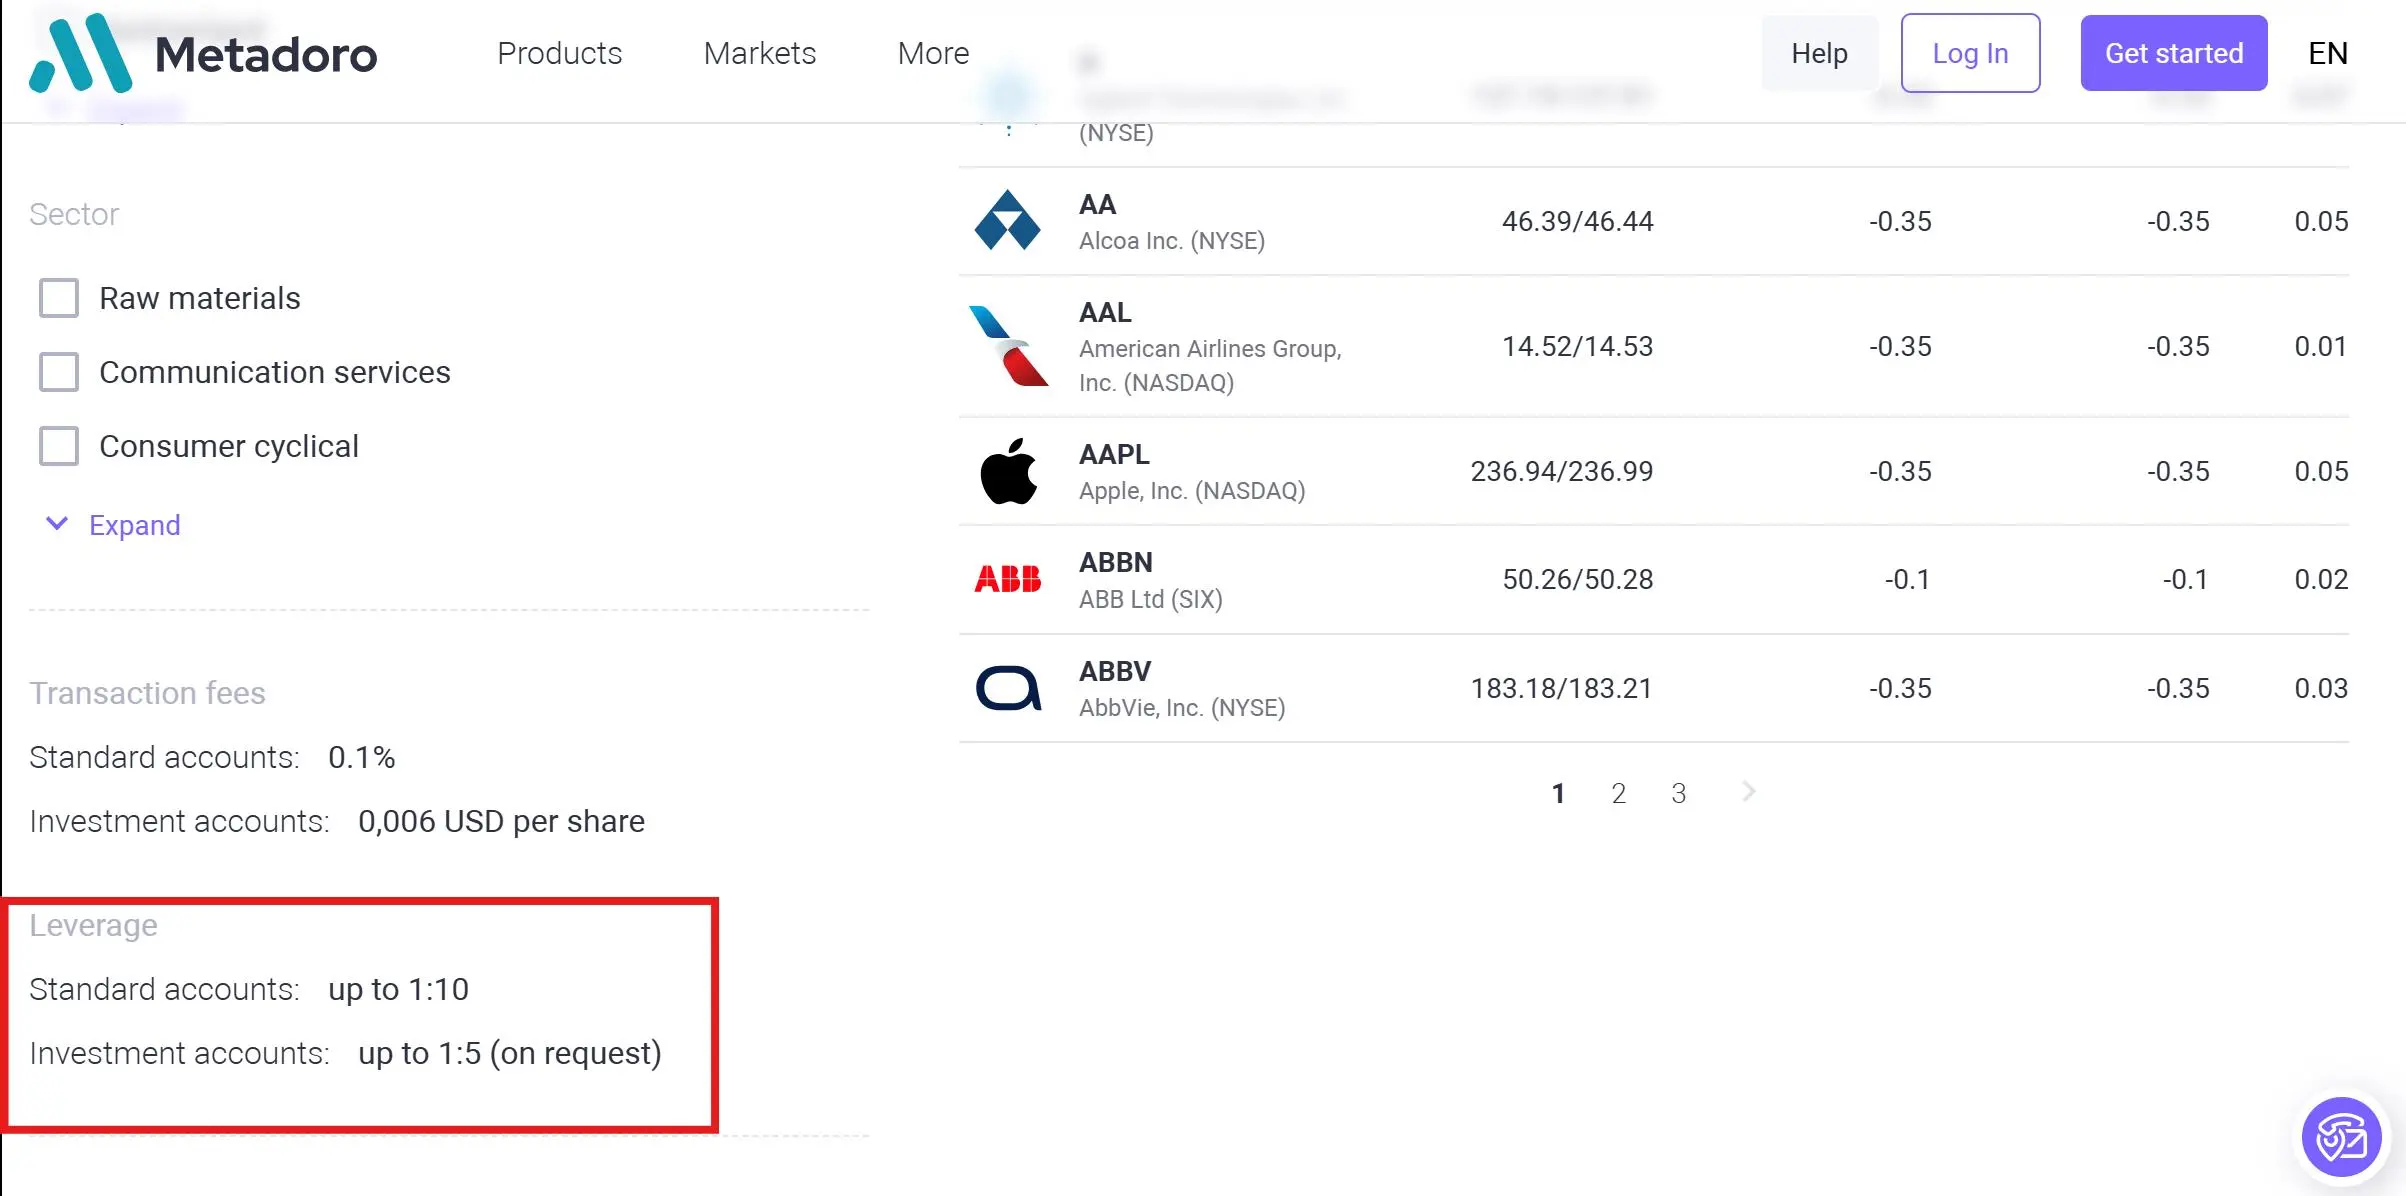Click the 0.02 value in ABBN row
2406x1196 pixels.
tap(2321, 579)
